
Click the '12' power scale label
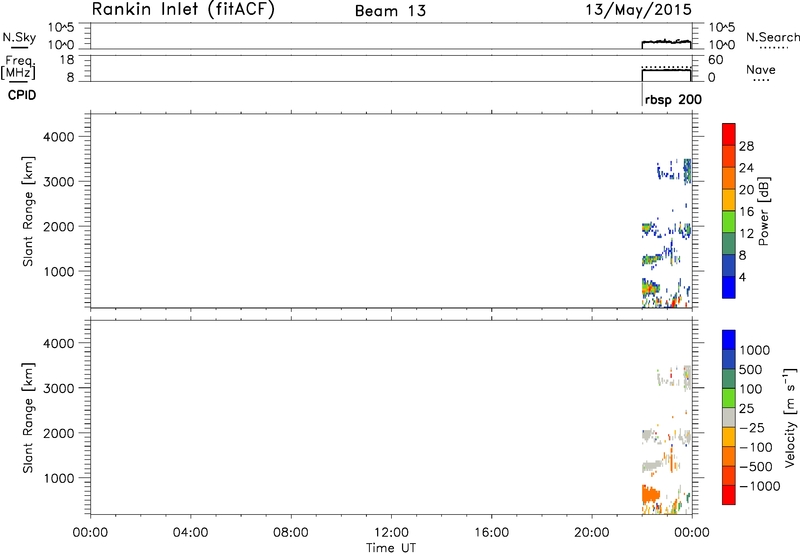746,234
